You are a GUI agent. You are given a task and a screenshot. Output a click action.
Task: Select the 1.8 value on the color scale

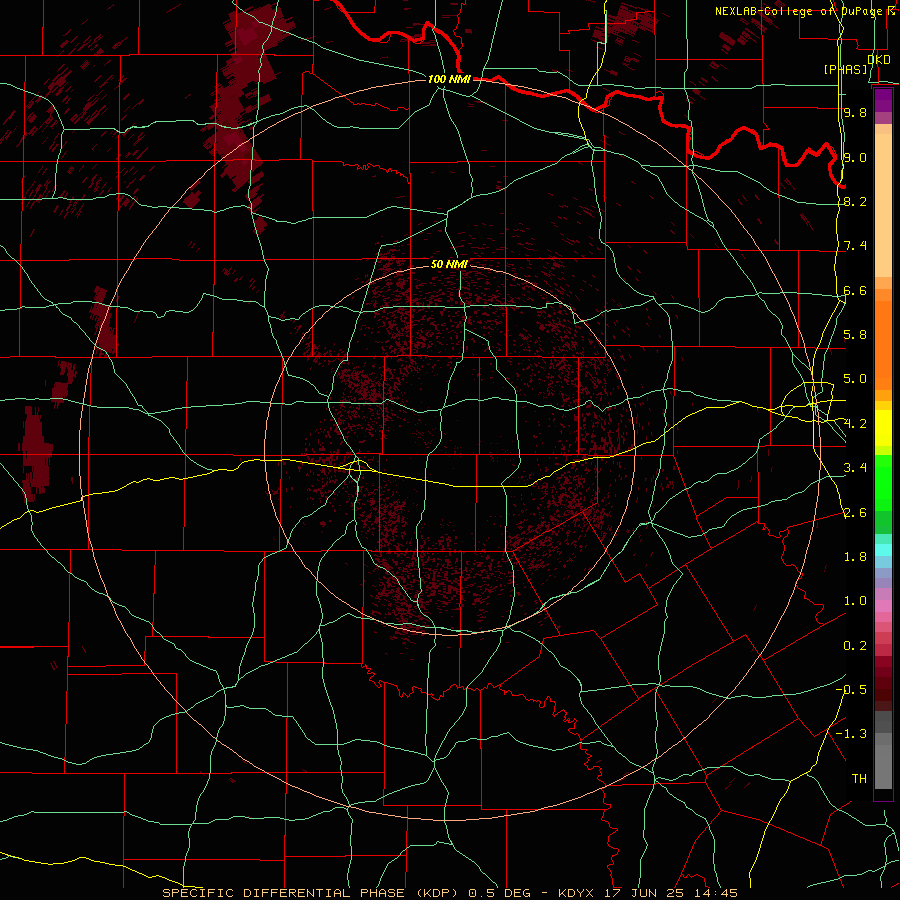[855, 557]
